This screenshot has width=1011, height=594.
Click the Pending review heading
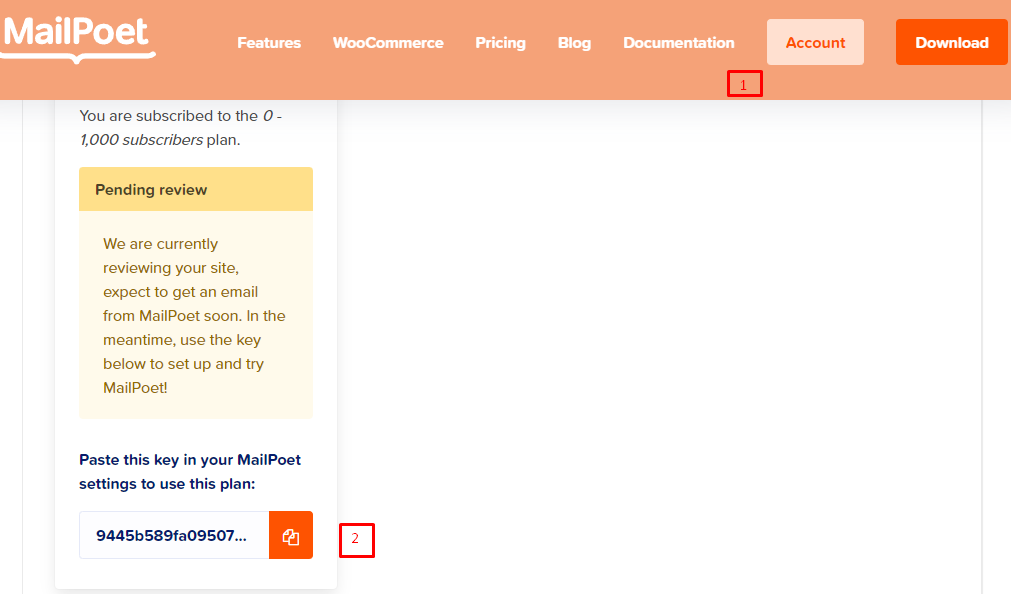[x=151, y=190]
